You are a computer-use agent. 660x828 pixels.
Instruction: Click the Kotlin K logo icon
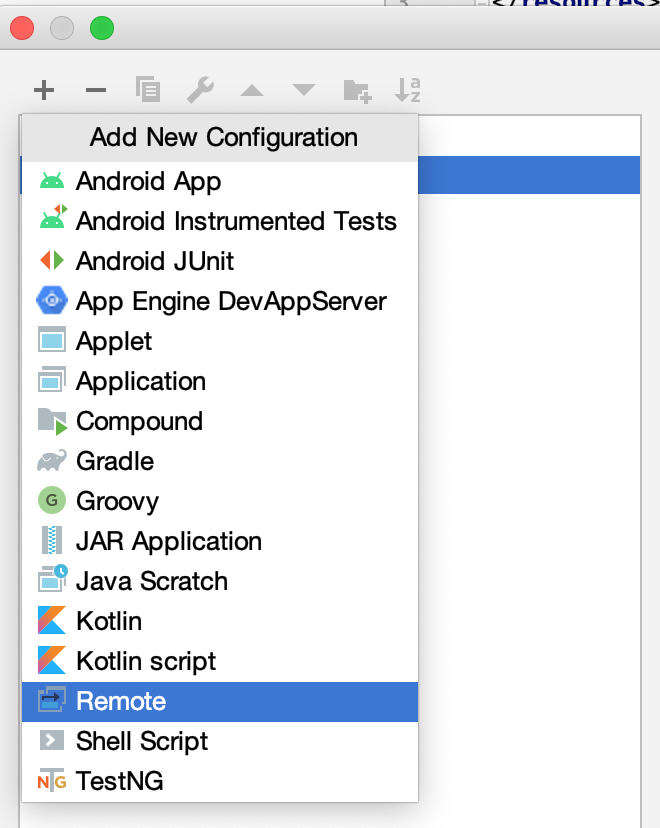pyautogui.click(x=52, y=620)
